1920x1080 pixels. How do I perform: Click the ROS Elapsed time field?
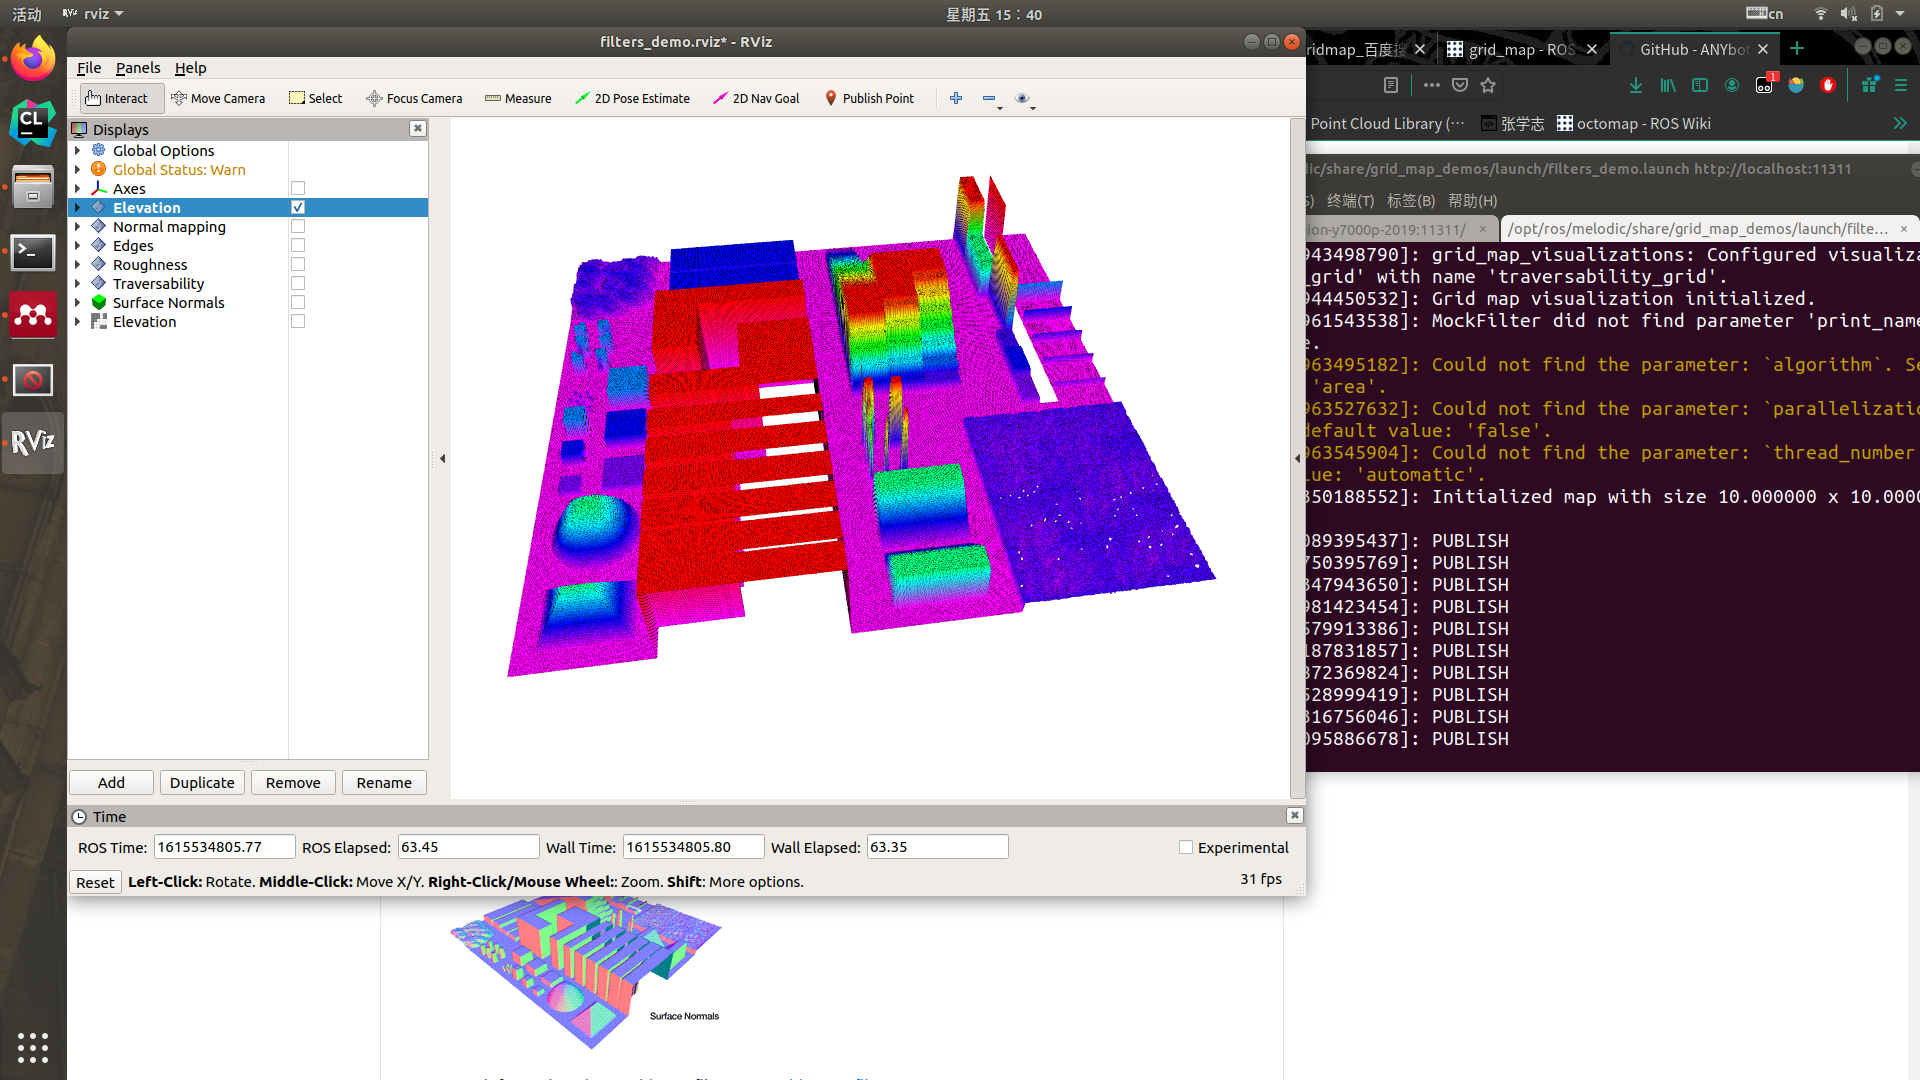pyautogui.click(x=468, y=847)
